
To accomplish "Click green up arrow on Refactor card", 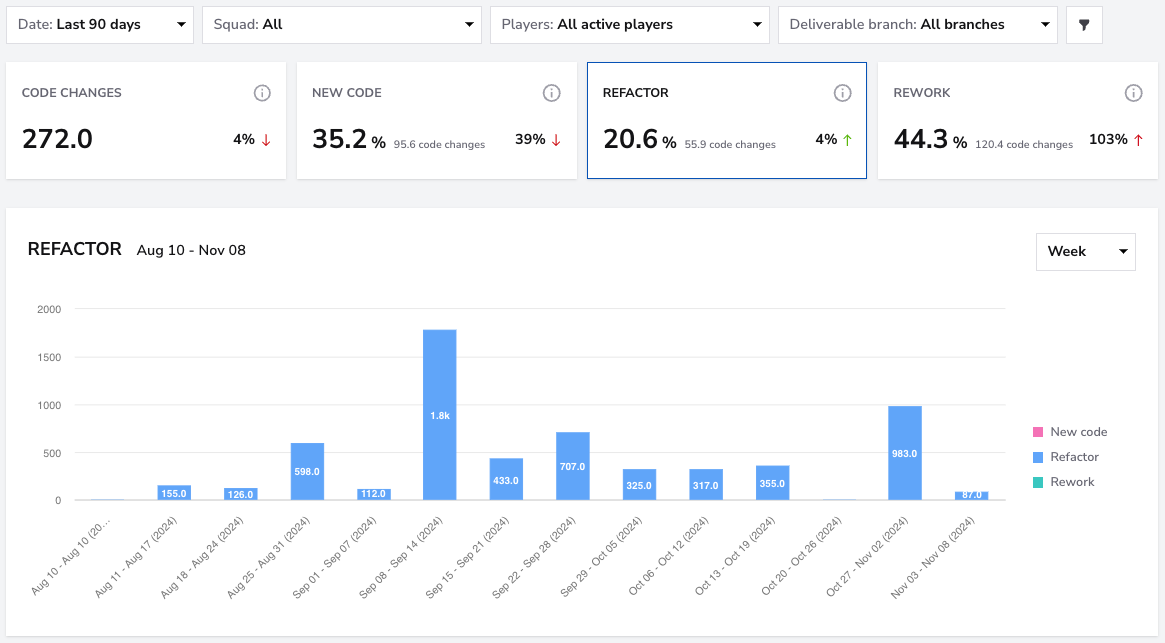I will 847,140.
